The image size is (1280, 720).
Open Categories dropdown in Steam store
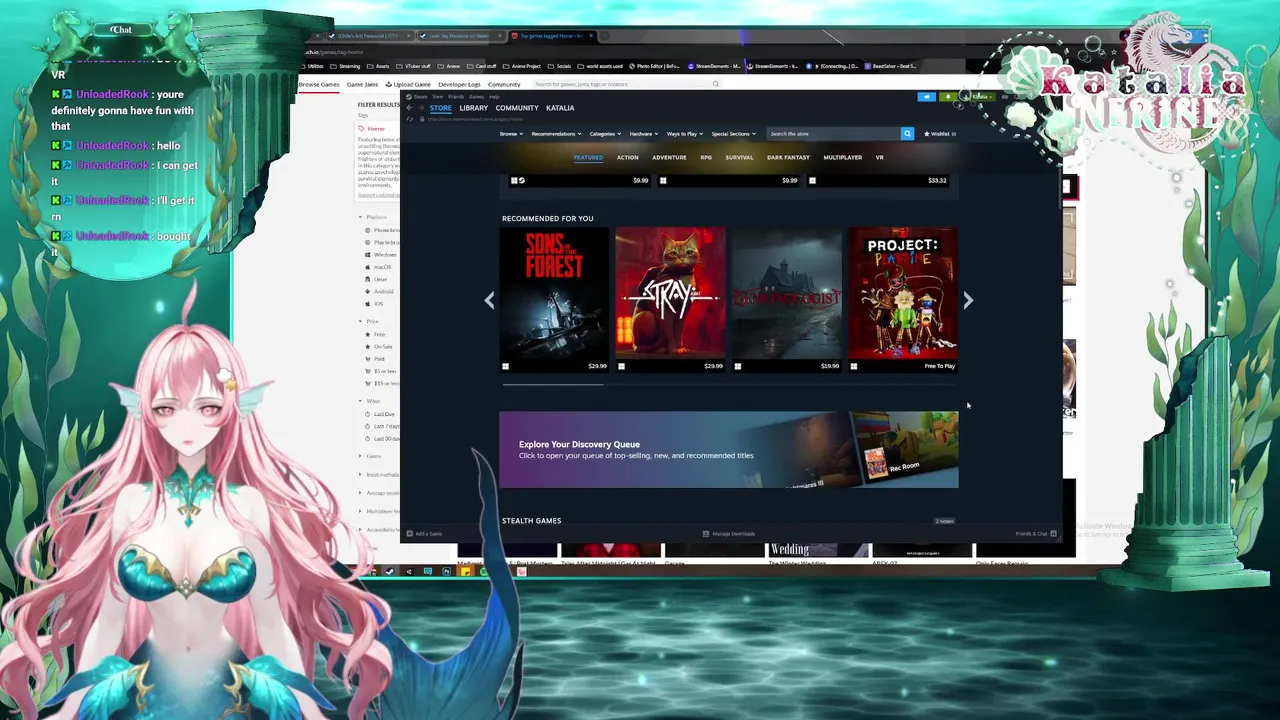point(605,133)
